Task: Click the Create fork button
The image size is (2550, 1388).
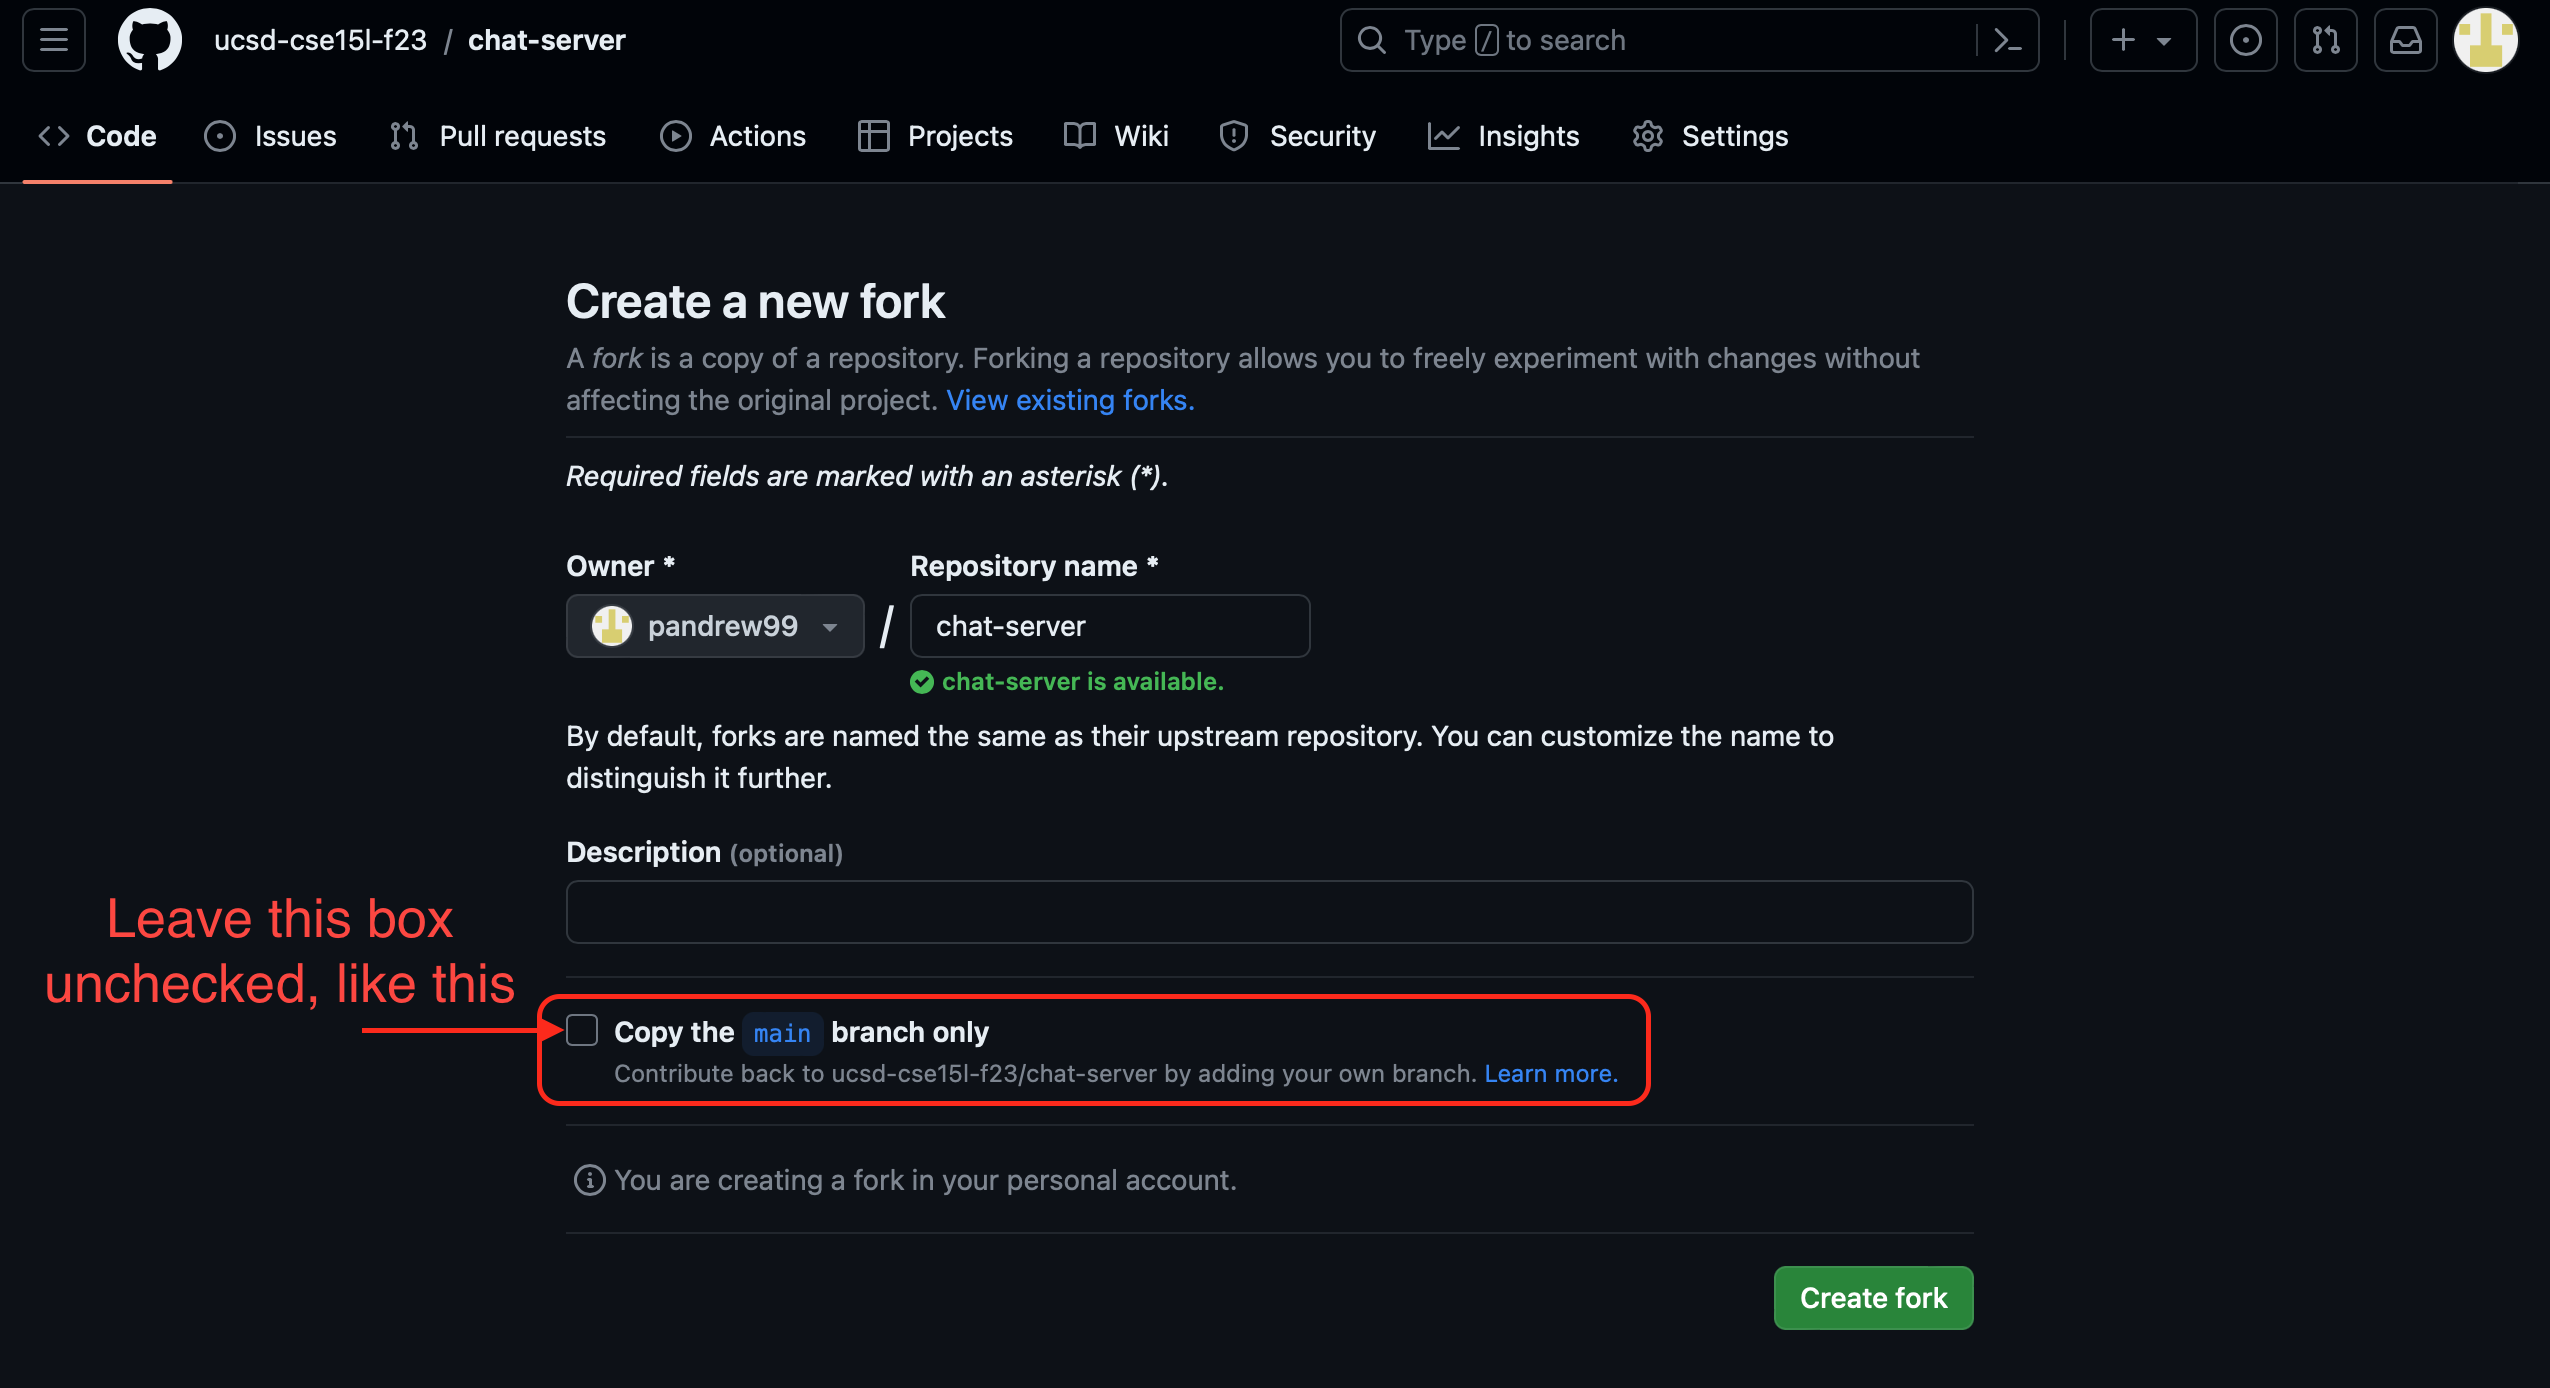Action: (x=1873, y=1298)
